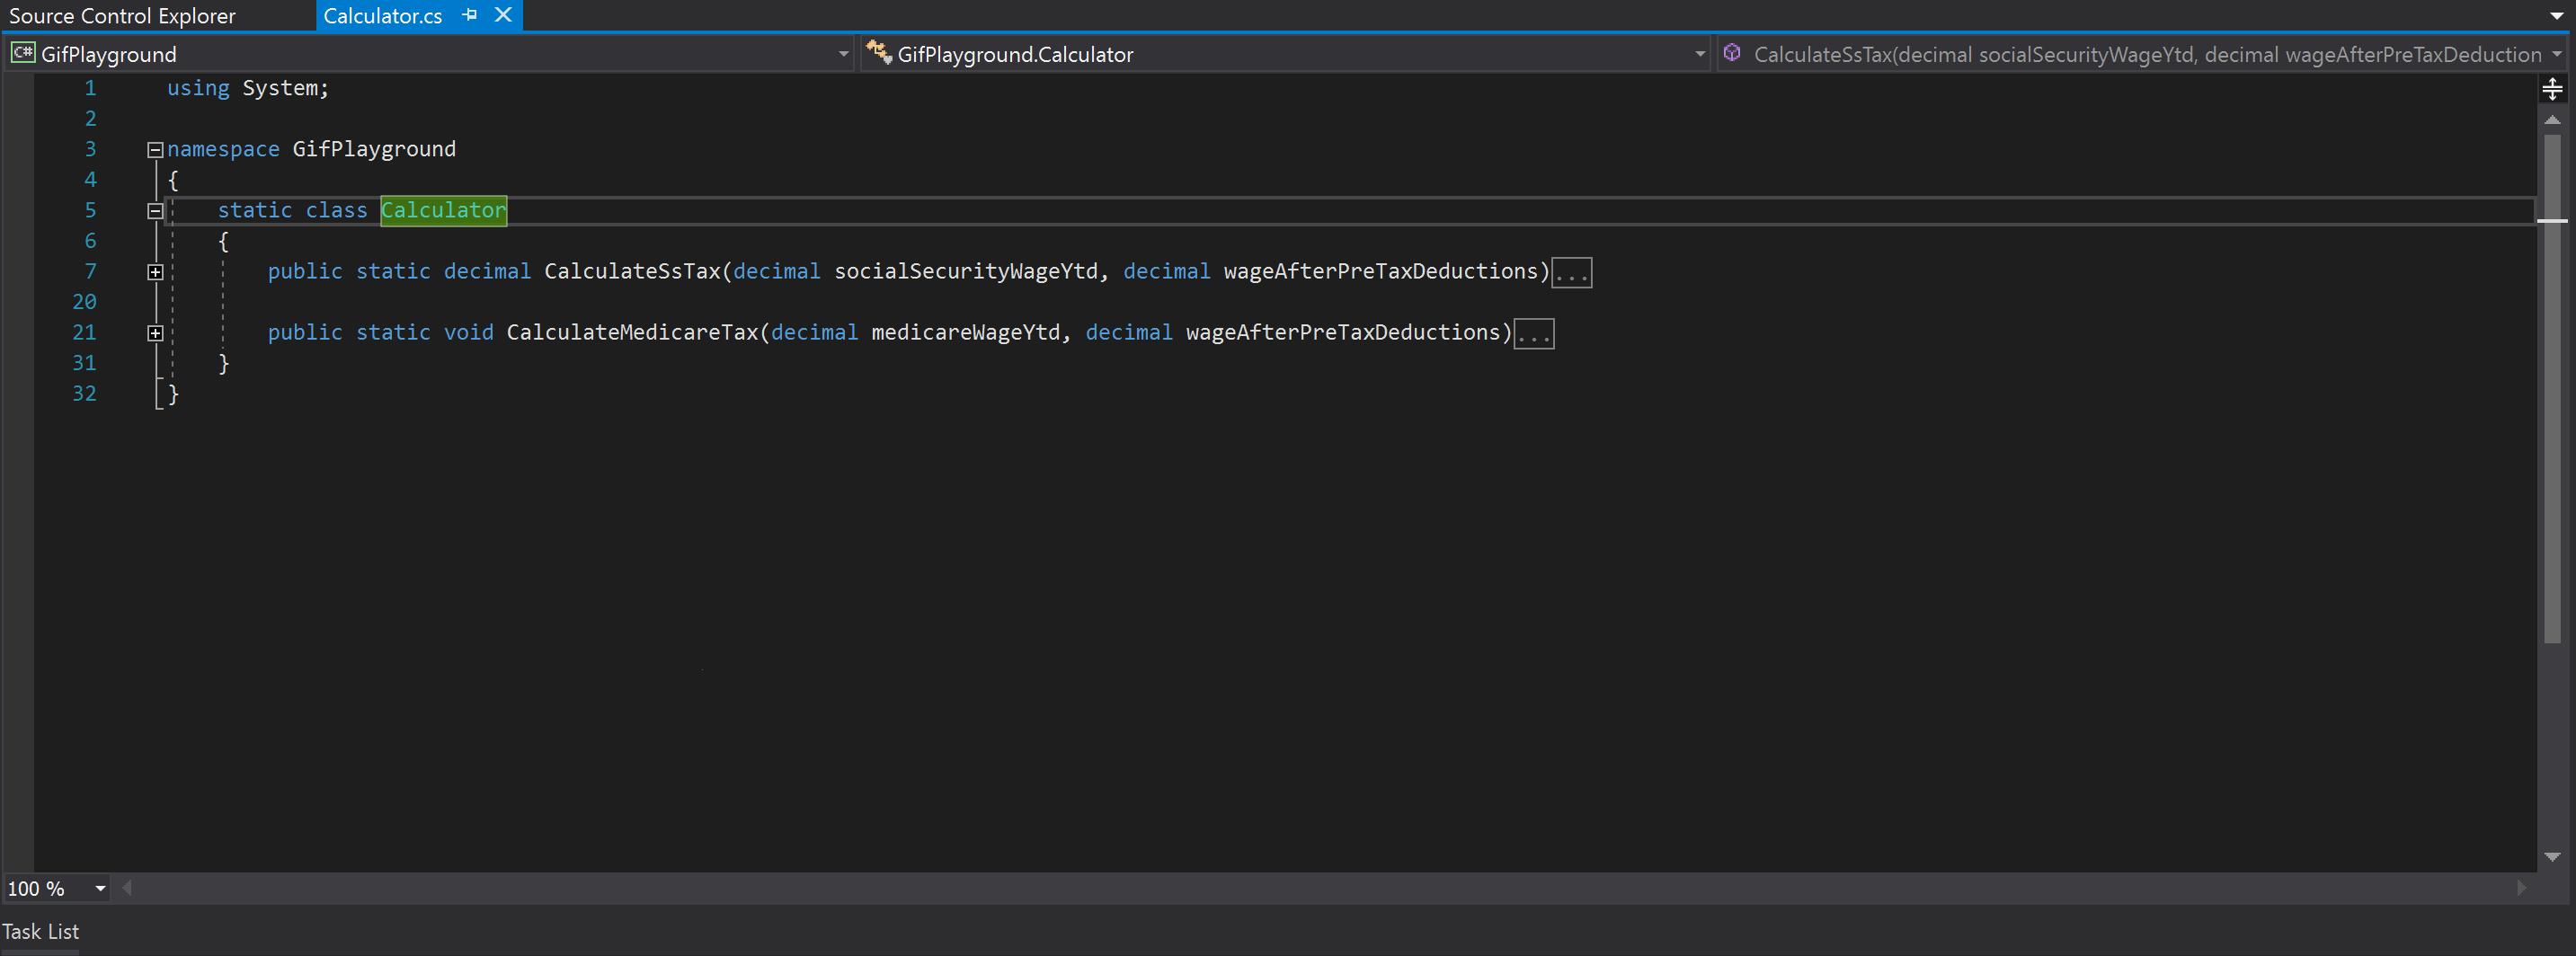Open the GifPlayground project dropdown
This screenshot has width=2576, height=956.
click(843, 54)
